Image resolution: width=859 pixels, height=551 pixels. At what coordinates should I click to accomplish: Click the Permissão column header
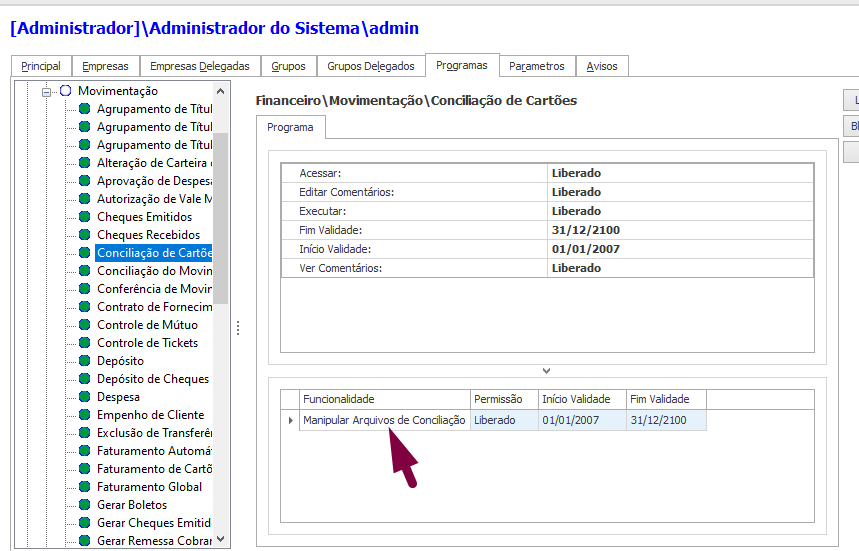tap(504, 399)
